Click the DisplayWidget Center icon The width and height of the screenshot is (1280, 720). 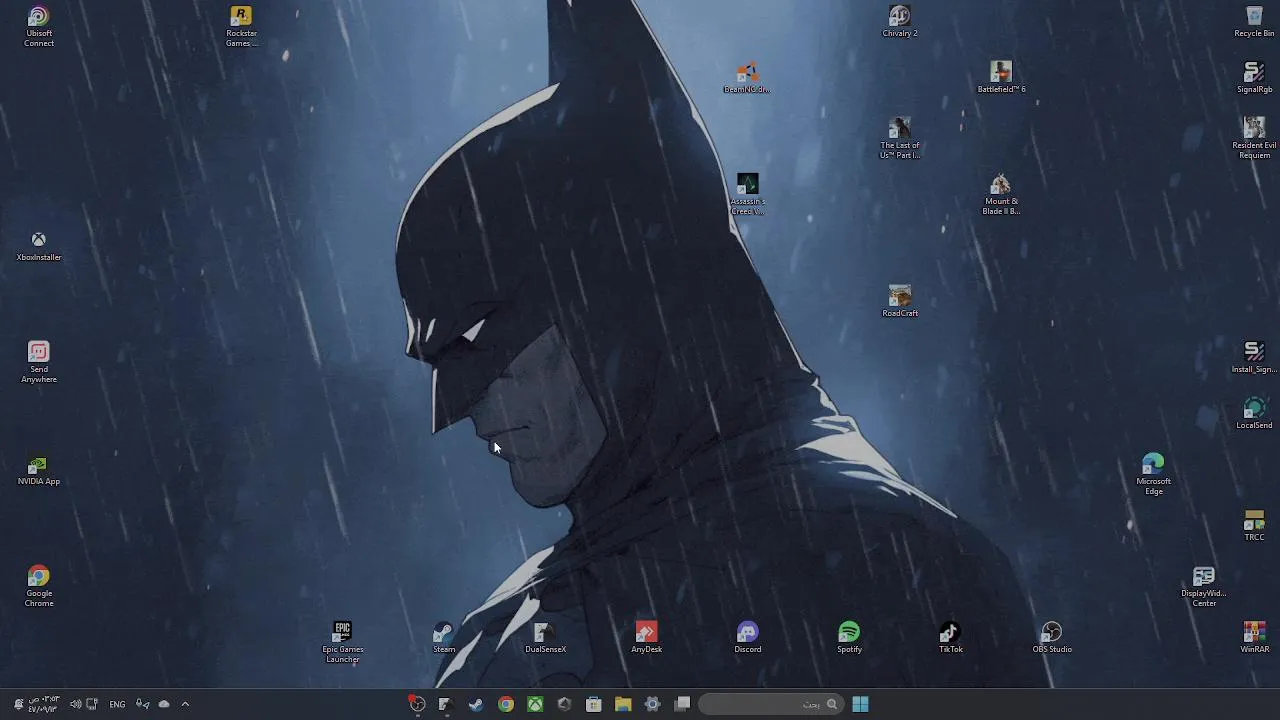pos(1204,586)
